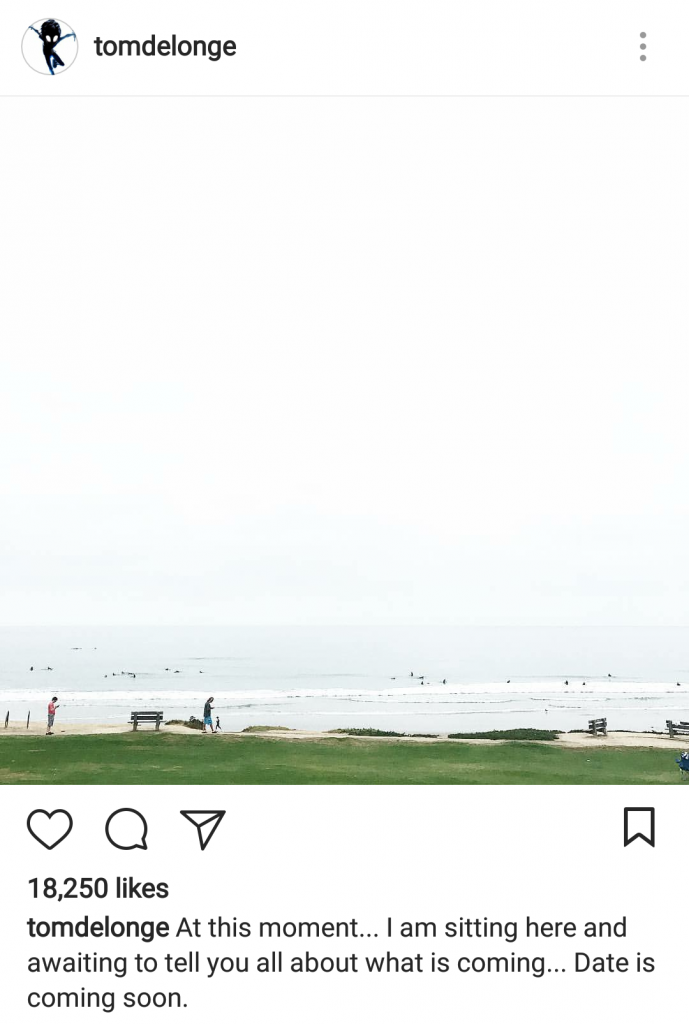Click the small child beside the walking man

[x=218, y=724]
